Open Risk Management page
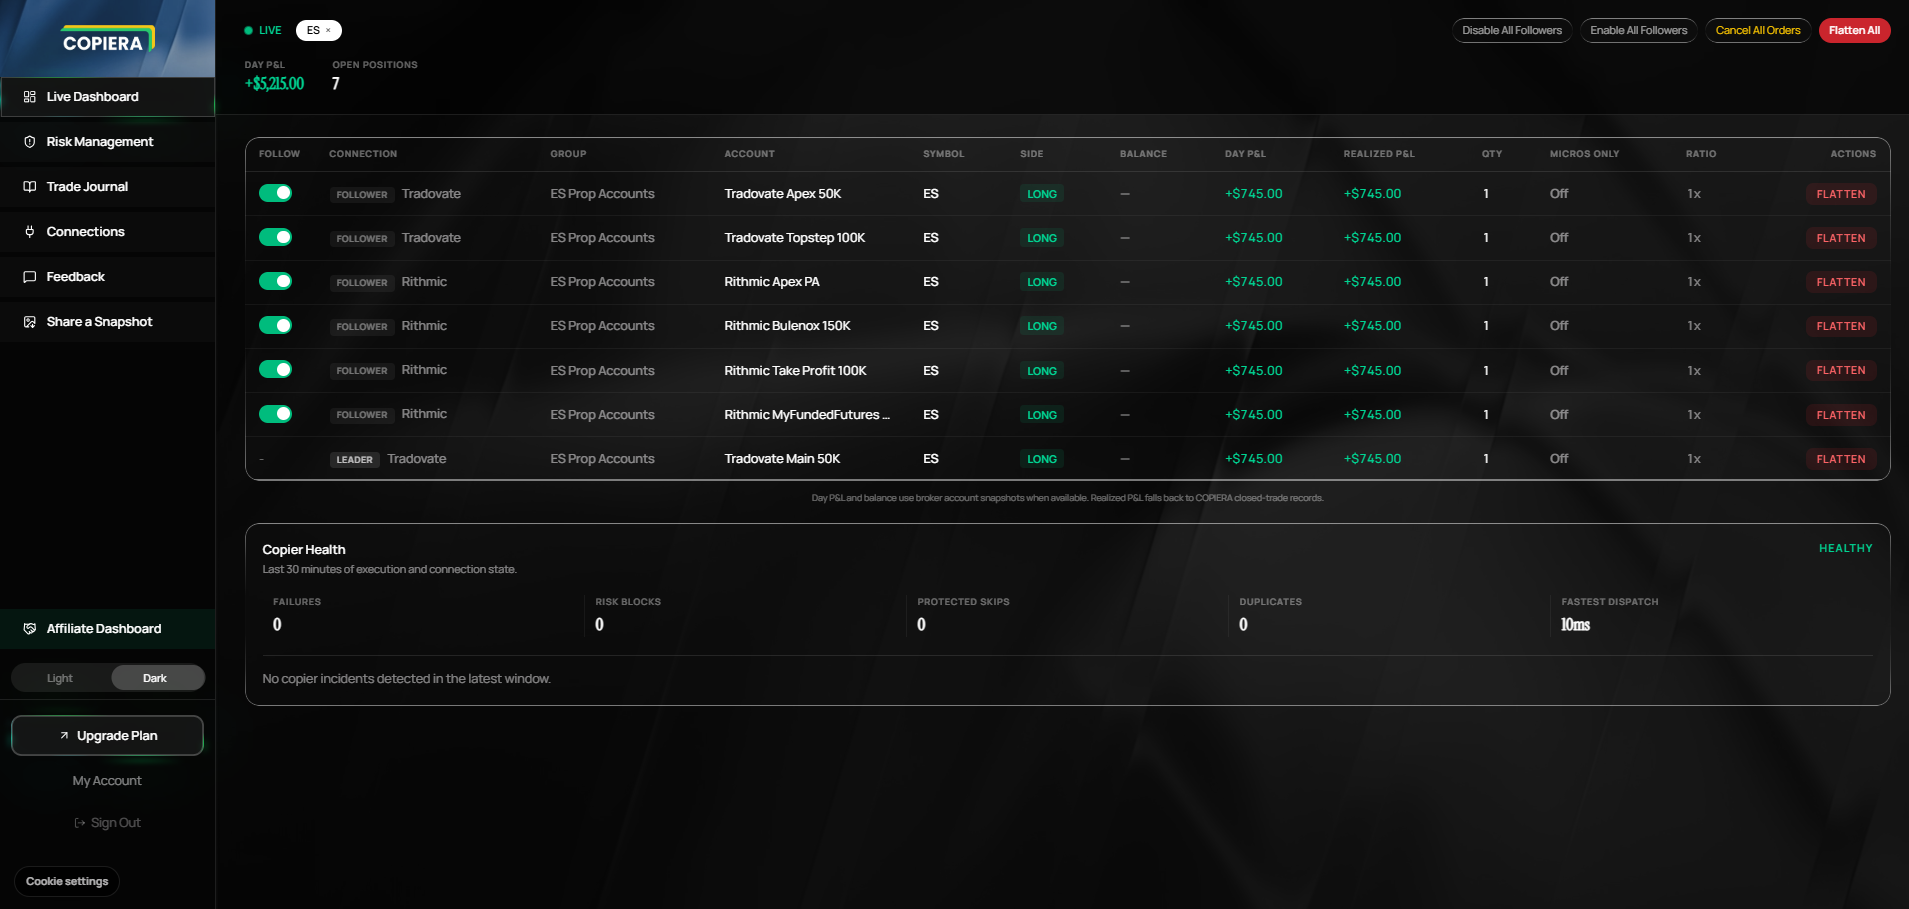Image resolution: width=1909 pixels, height=909 pixels. pos(107,142)
